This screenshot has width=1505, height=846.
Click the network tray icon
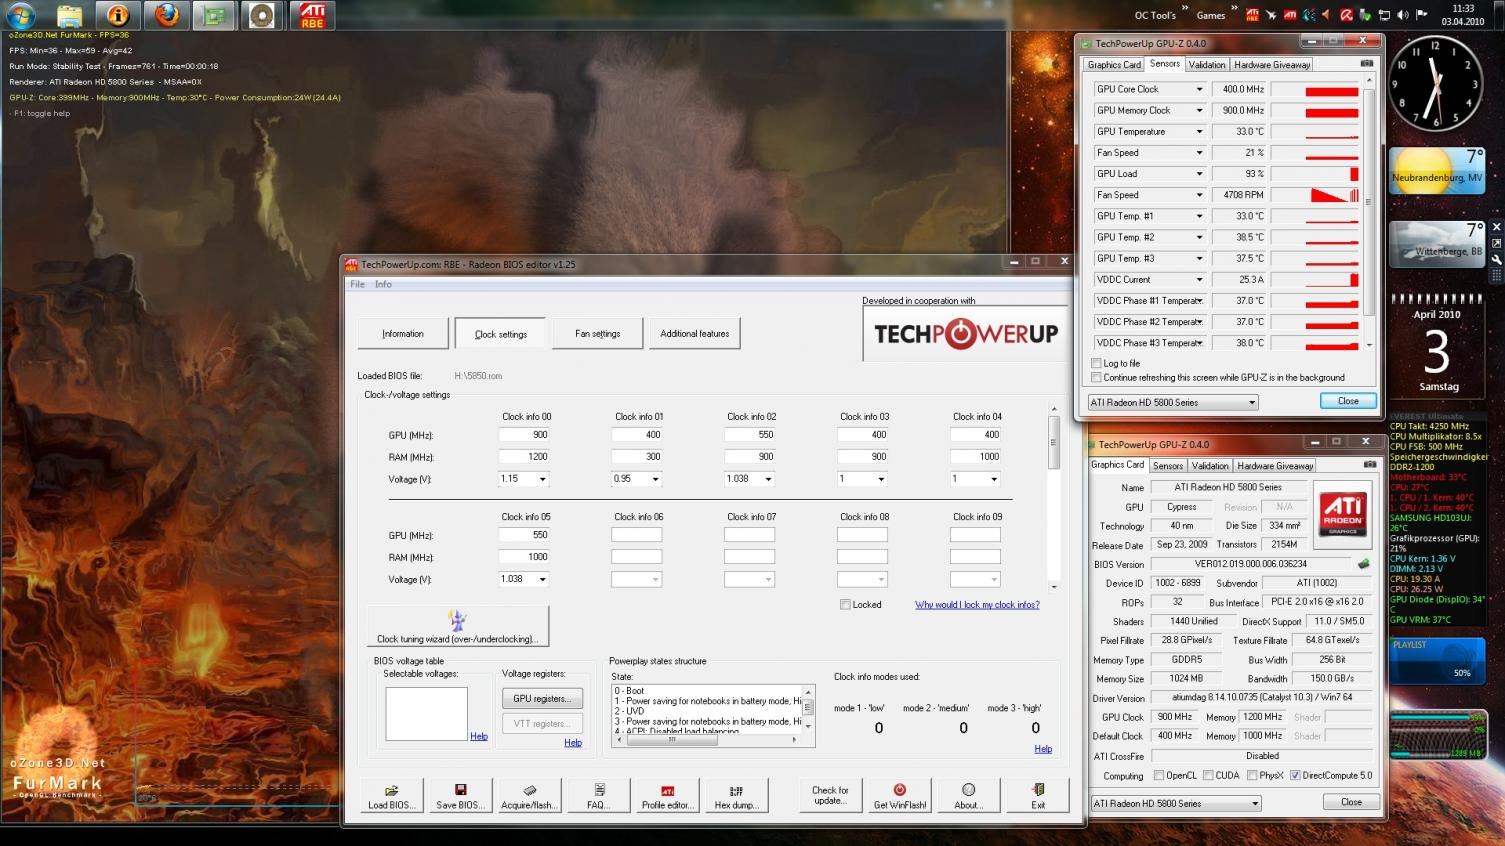coord(1384,15)
